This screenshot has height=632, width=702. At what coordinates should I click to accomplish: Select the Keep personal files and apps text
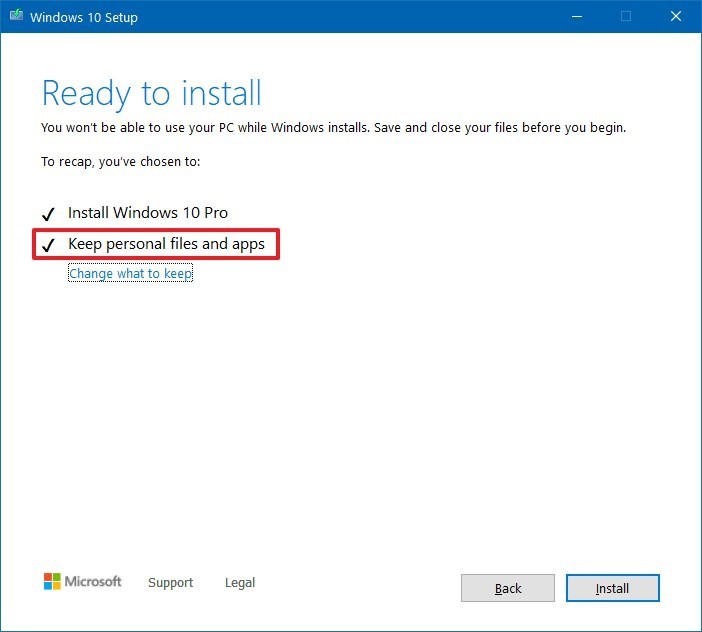pyautogui.click(x=166, y=244)
